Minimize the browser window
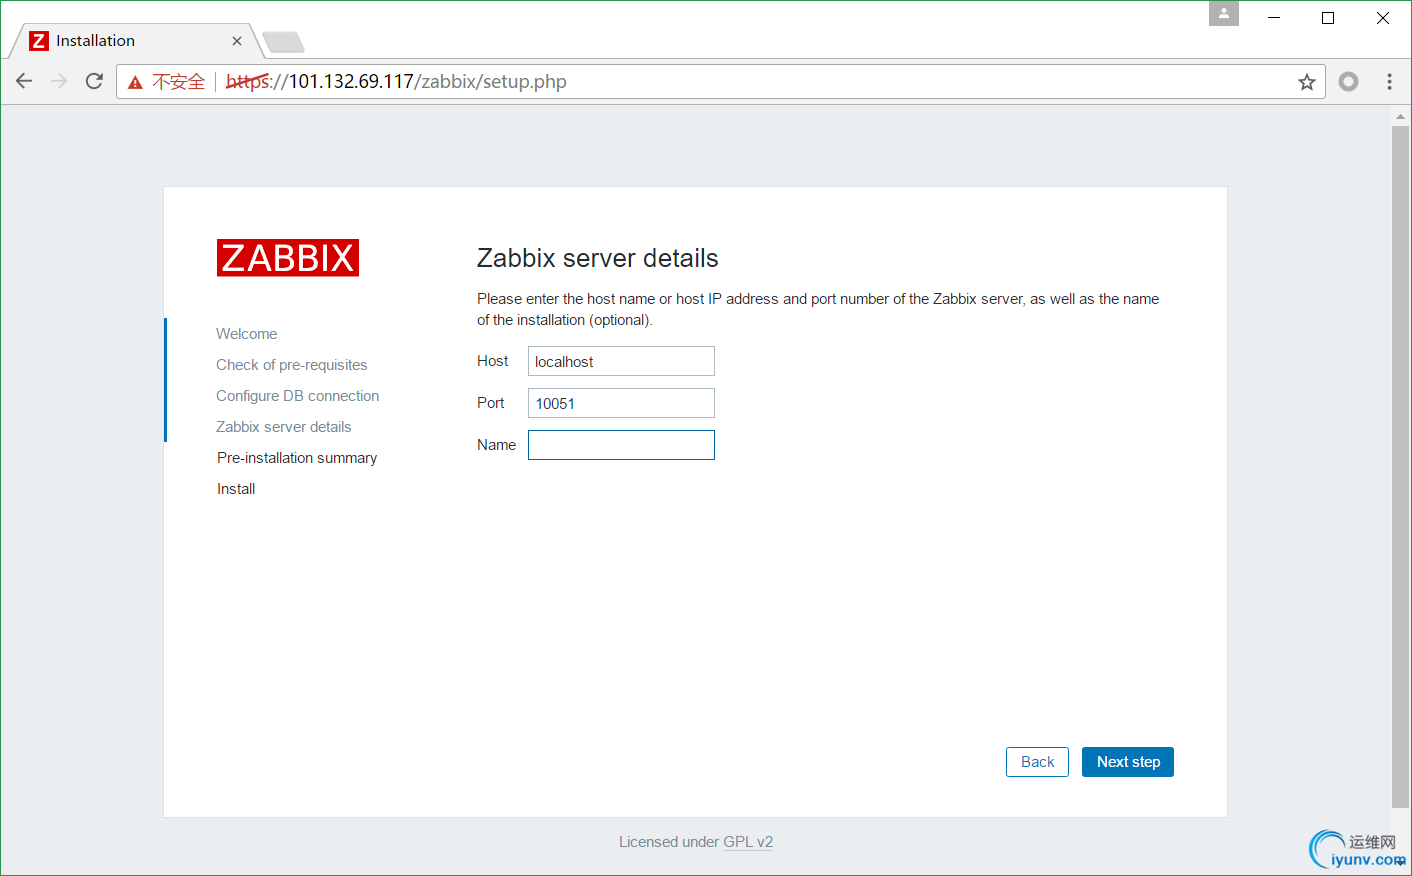The height and width of the screenshot is (876, 1412). point(1274,18)
